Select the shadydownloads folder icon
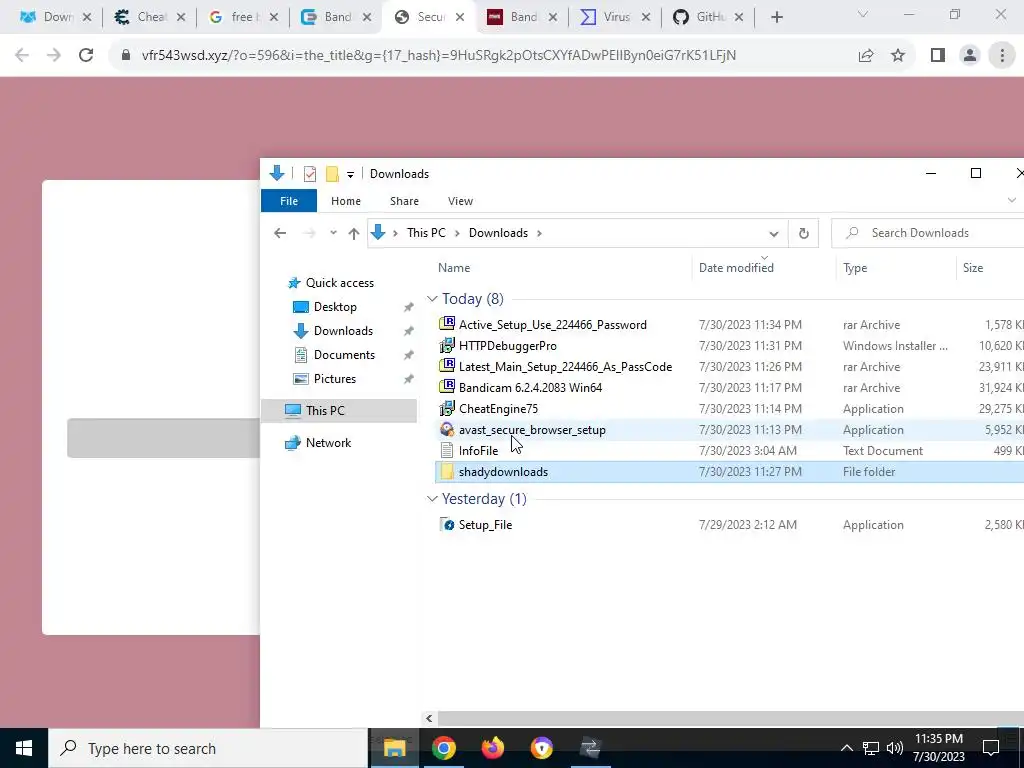Viewport: 1024px width, 768px height. 447,472
